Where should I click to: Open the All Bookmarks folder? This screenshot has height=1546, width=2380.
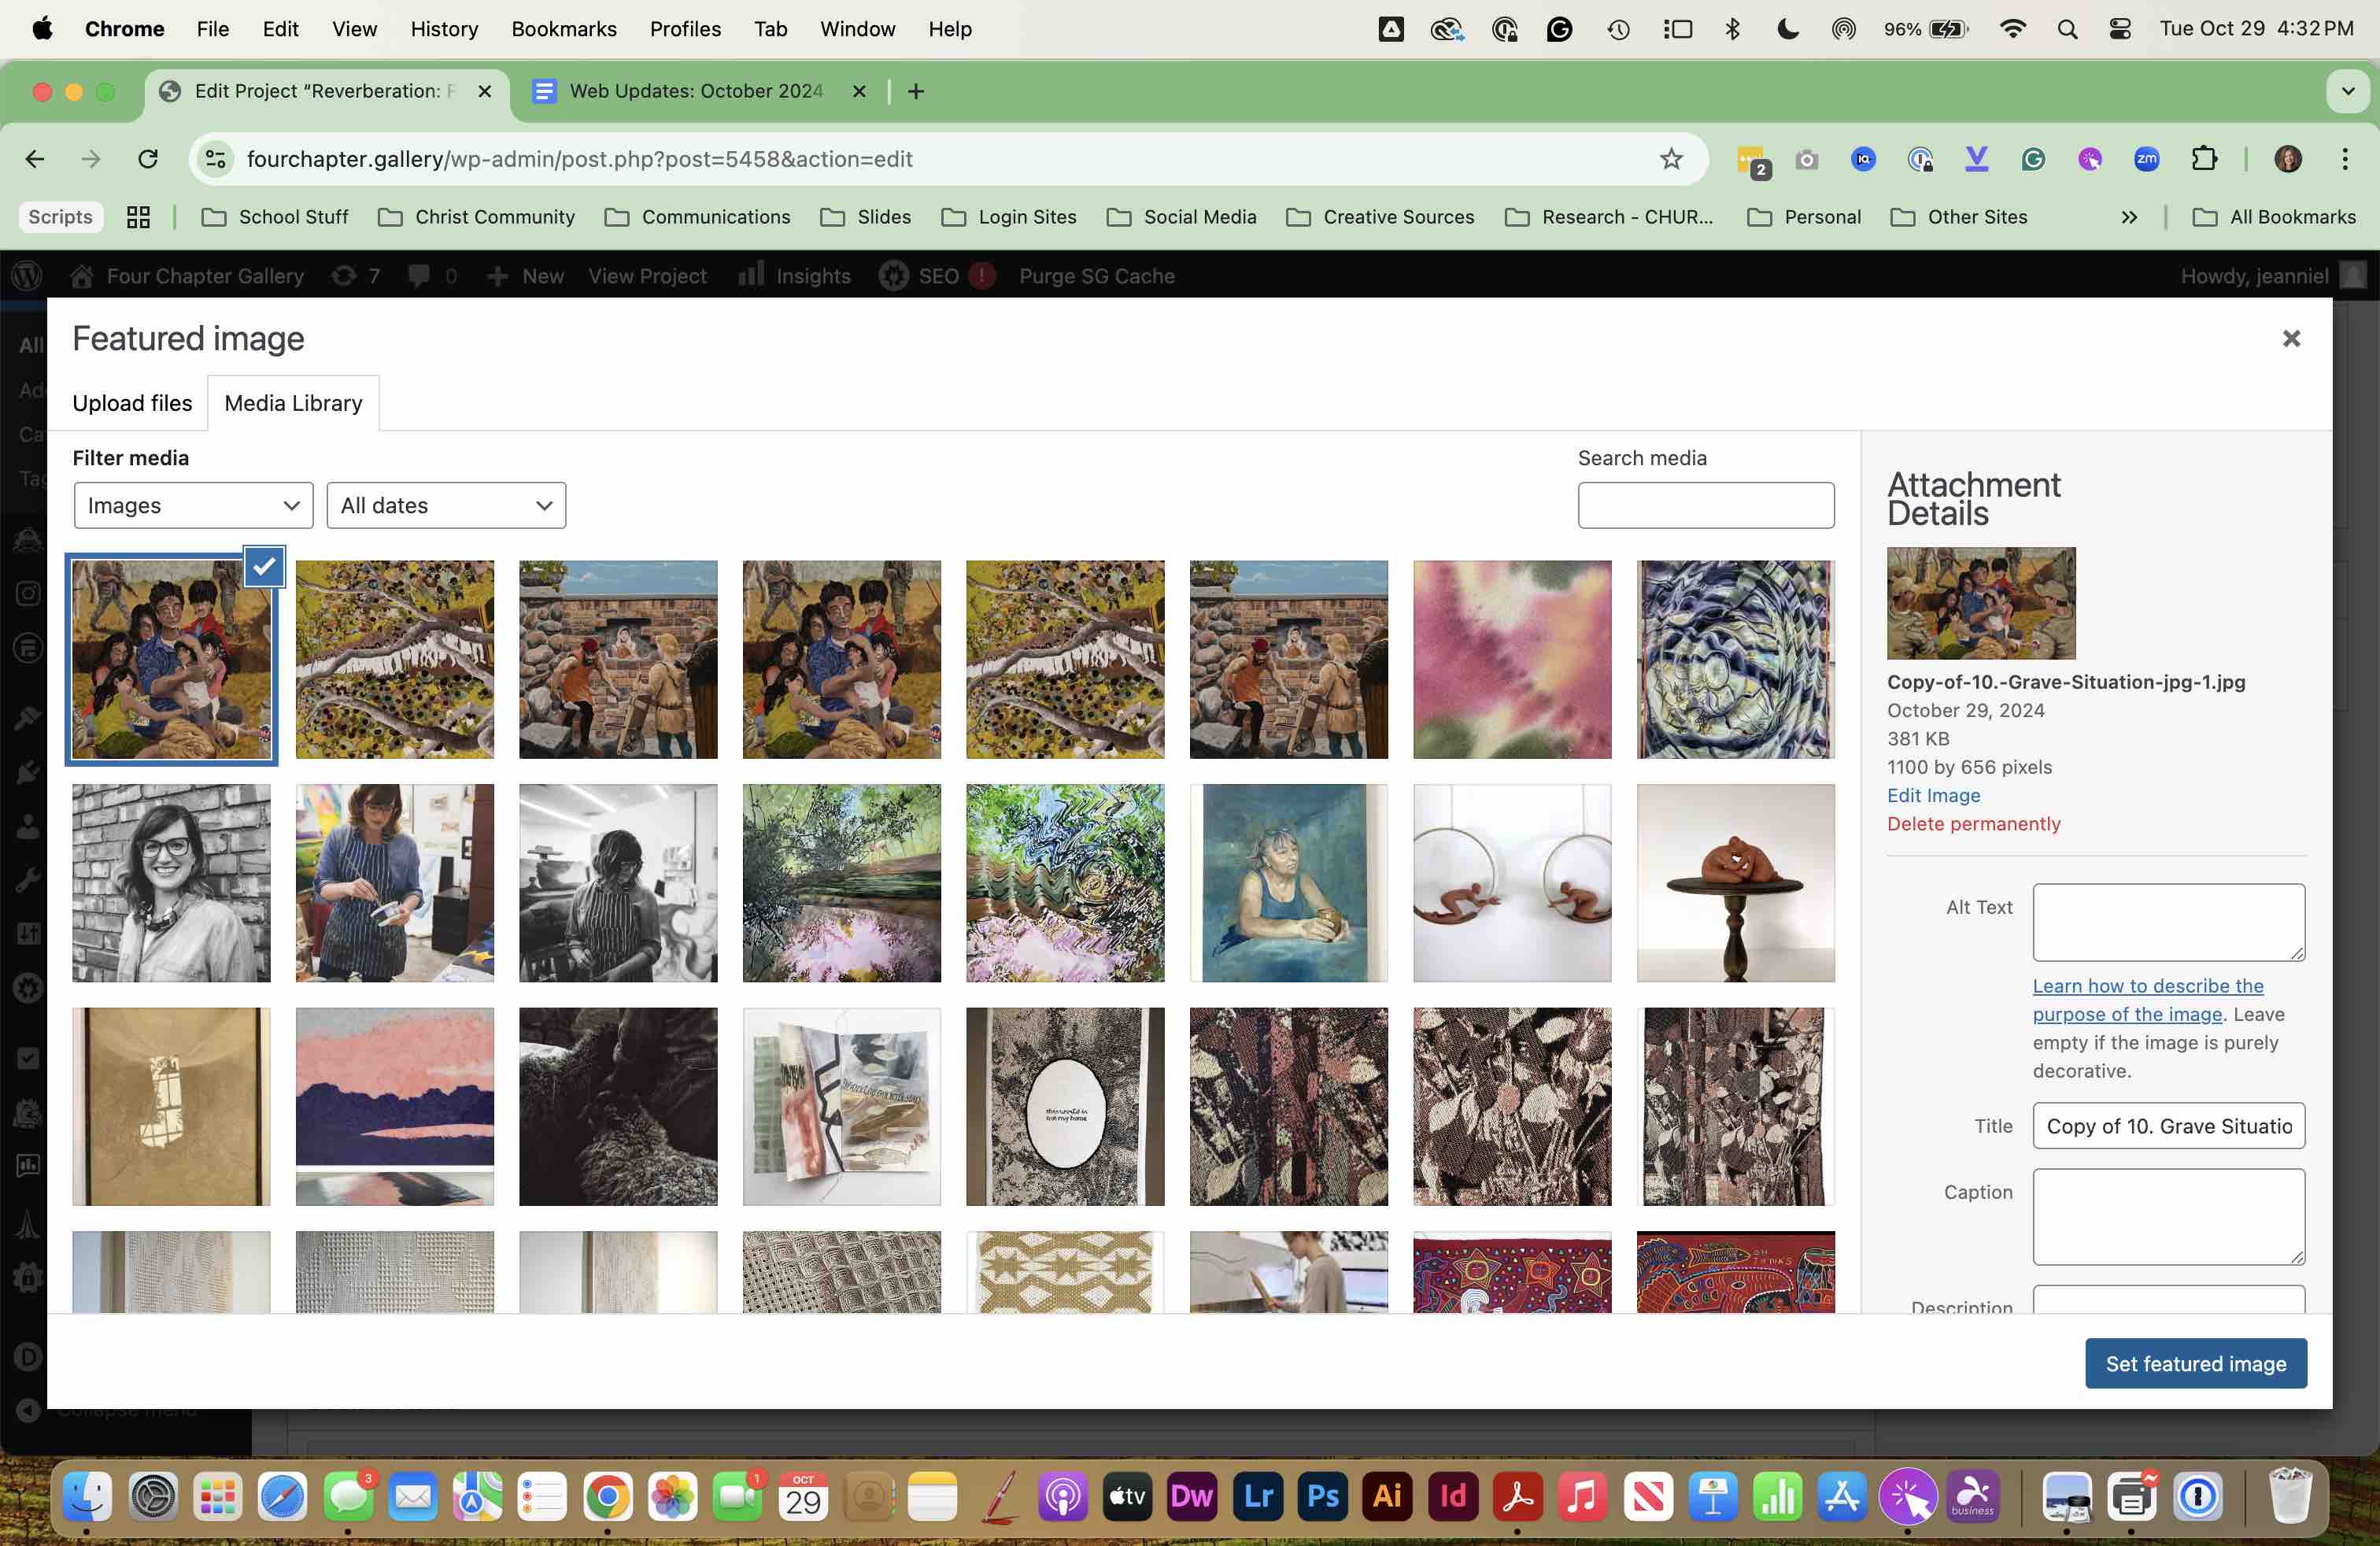pyautogui.click(x=2274, y=217)
